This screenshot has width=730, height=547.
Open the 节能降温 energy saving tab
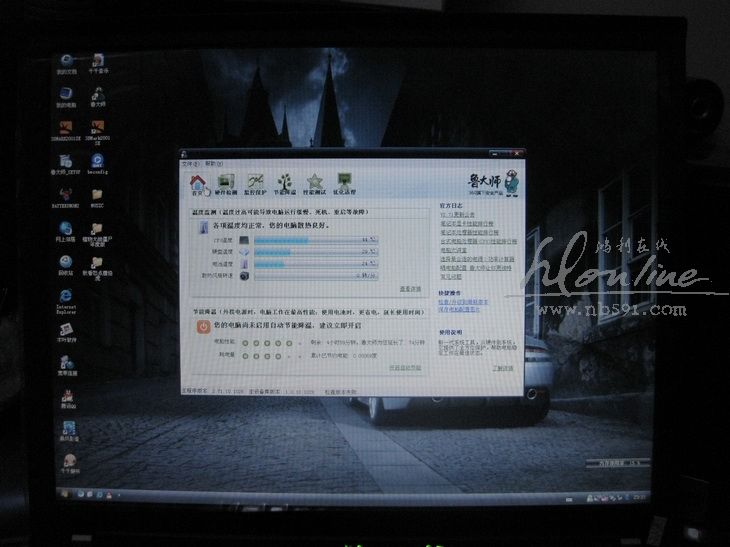click(284, 184)
